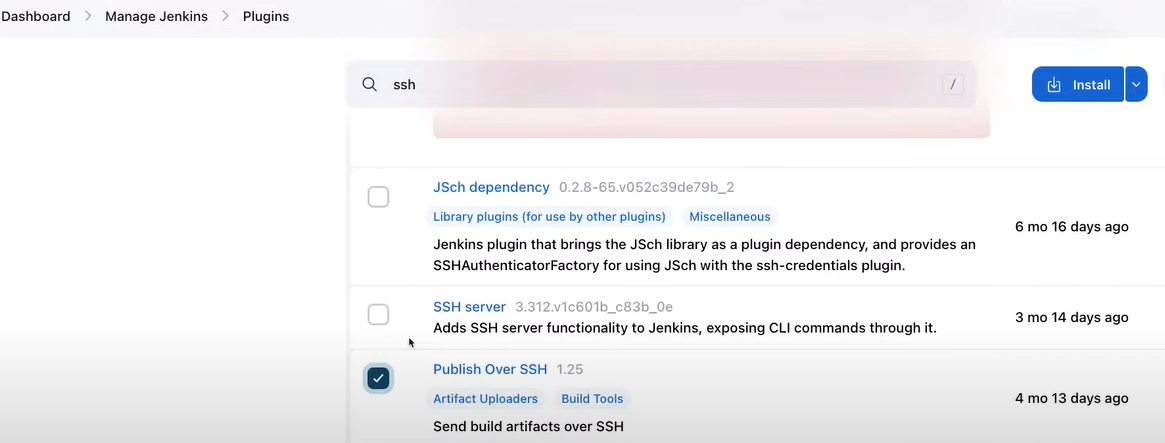Image resolution: width=1165 pixels, height=443 pixels.
Task: Select the Library plugins category tag
Action: click(549, 217)
